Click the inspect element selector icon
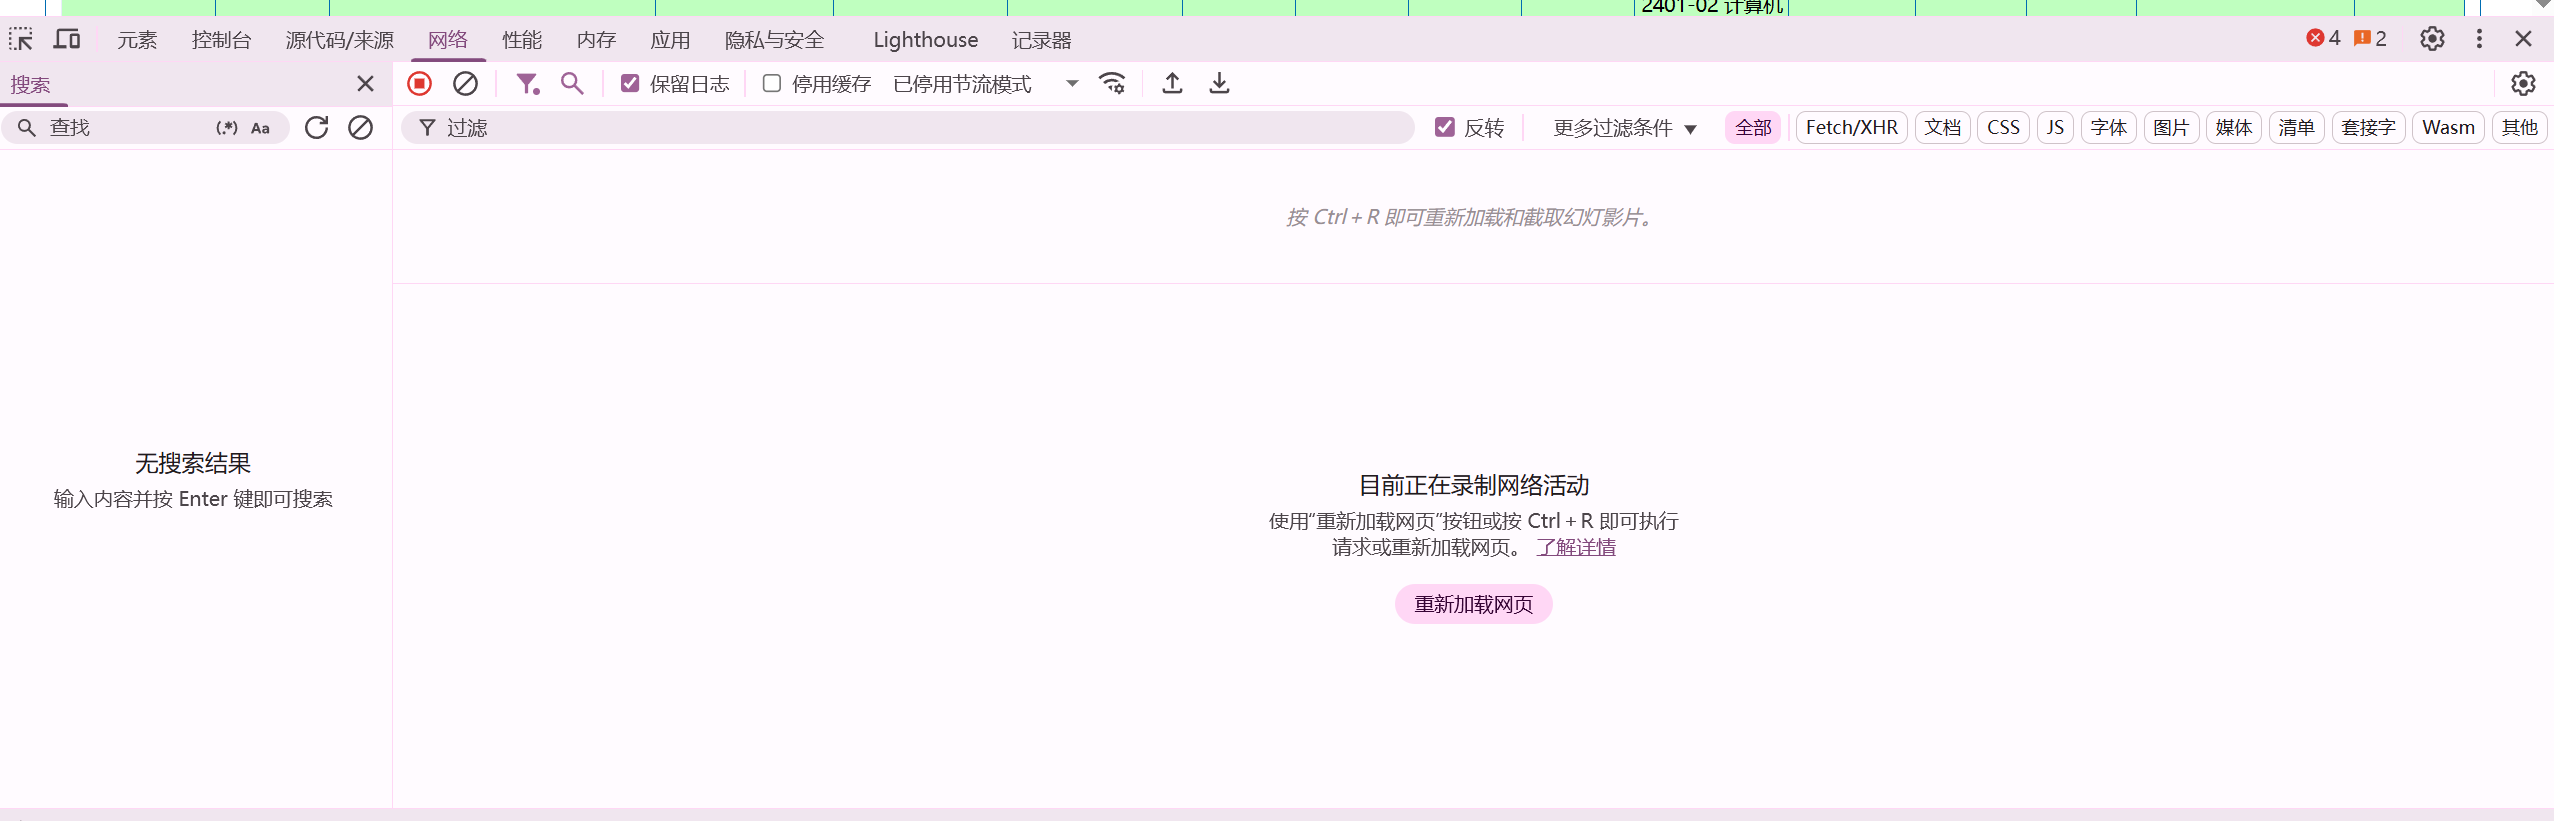 click(21, 40)
